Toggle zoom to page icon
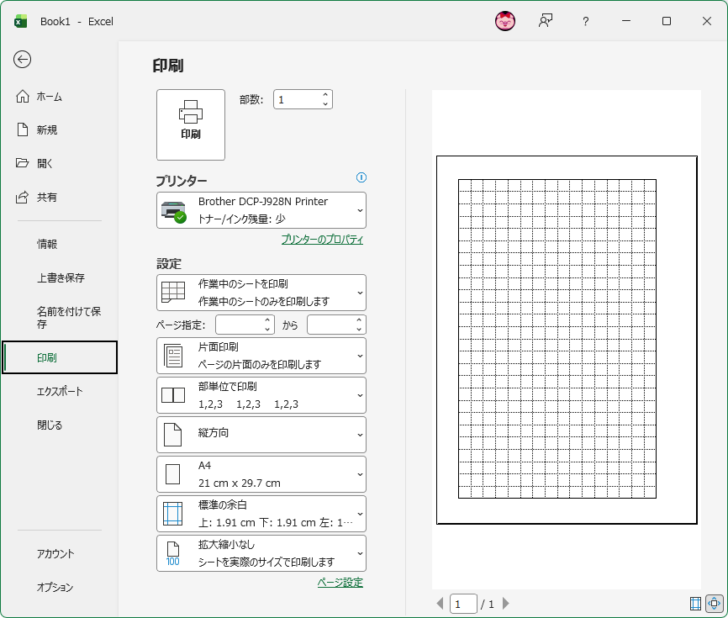Image resolution: width=728 pixels, height=618 pixels. pyautogui.click(x=714, y=603)
